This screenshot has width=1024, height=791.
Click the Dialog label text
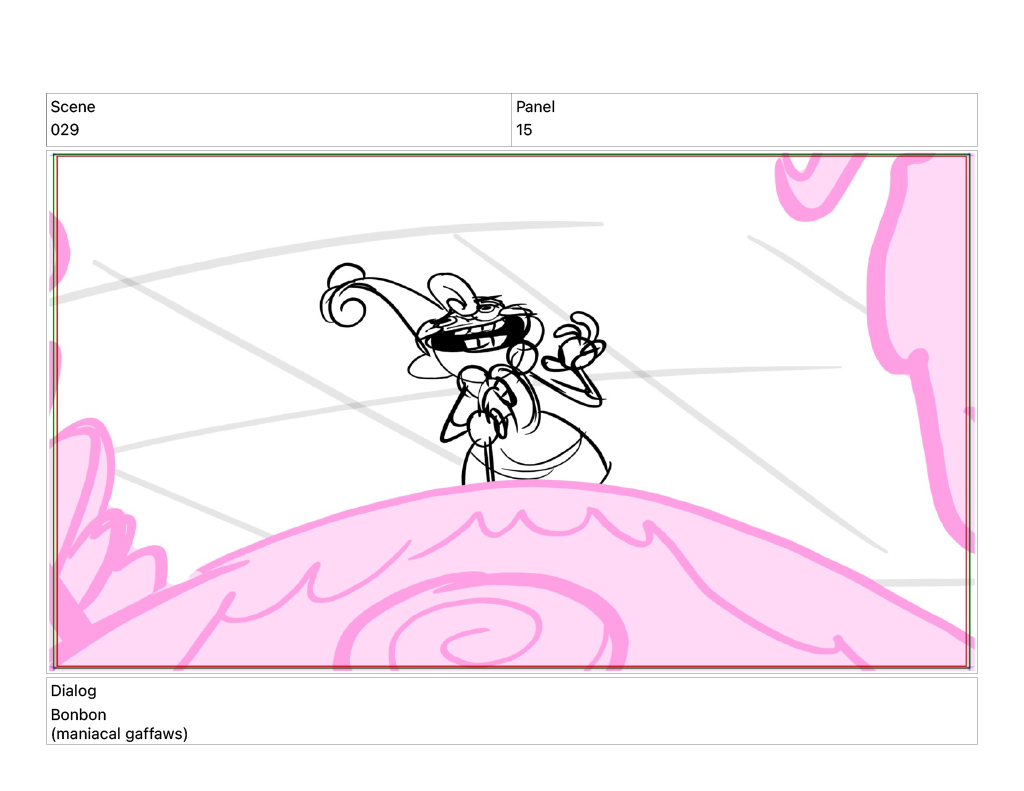(74, 691)
